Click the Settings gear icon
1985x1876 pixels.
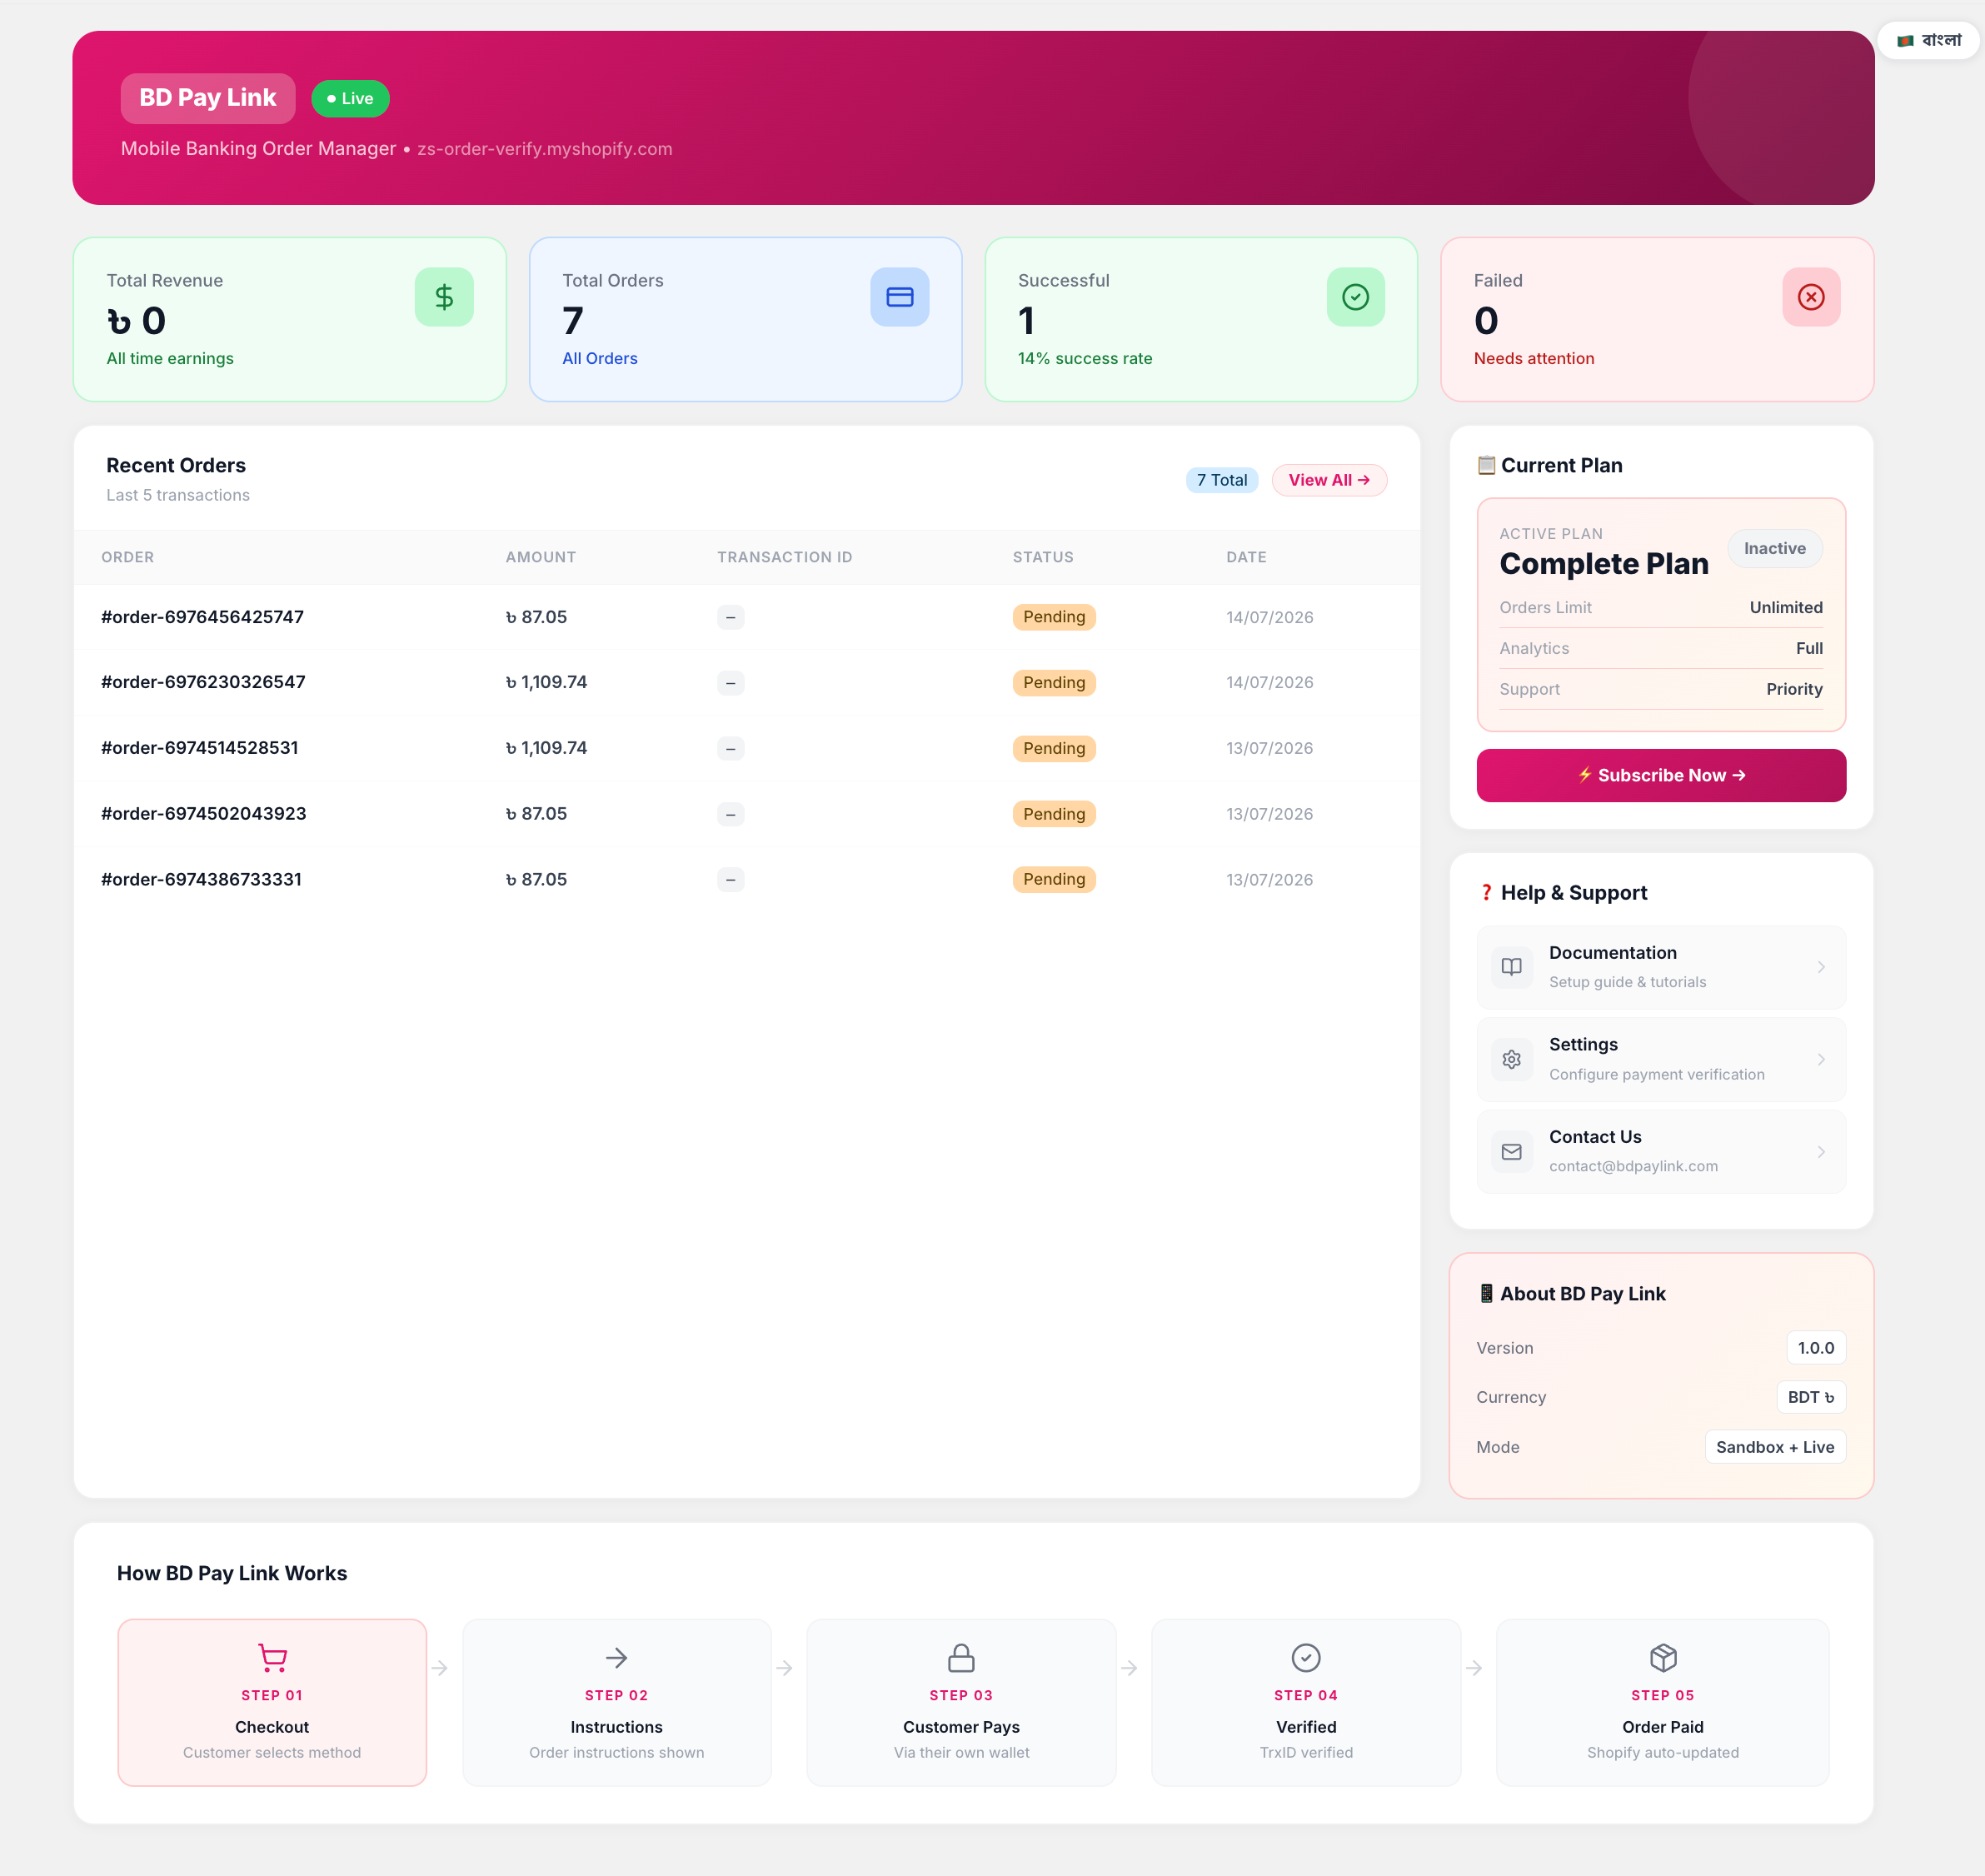(x=1512, y=1059)
